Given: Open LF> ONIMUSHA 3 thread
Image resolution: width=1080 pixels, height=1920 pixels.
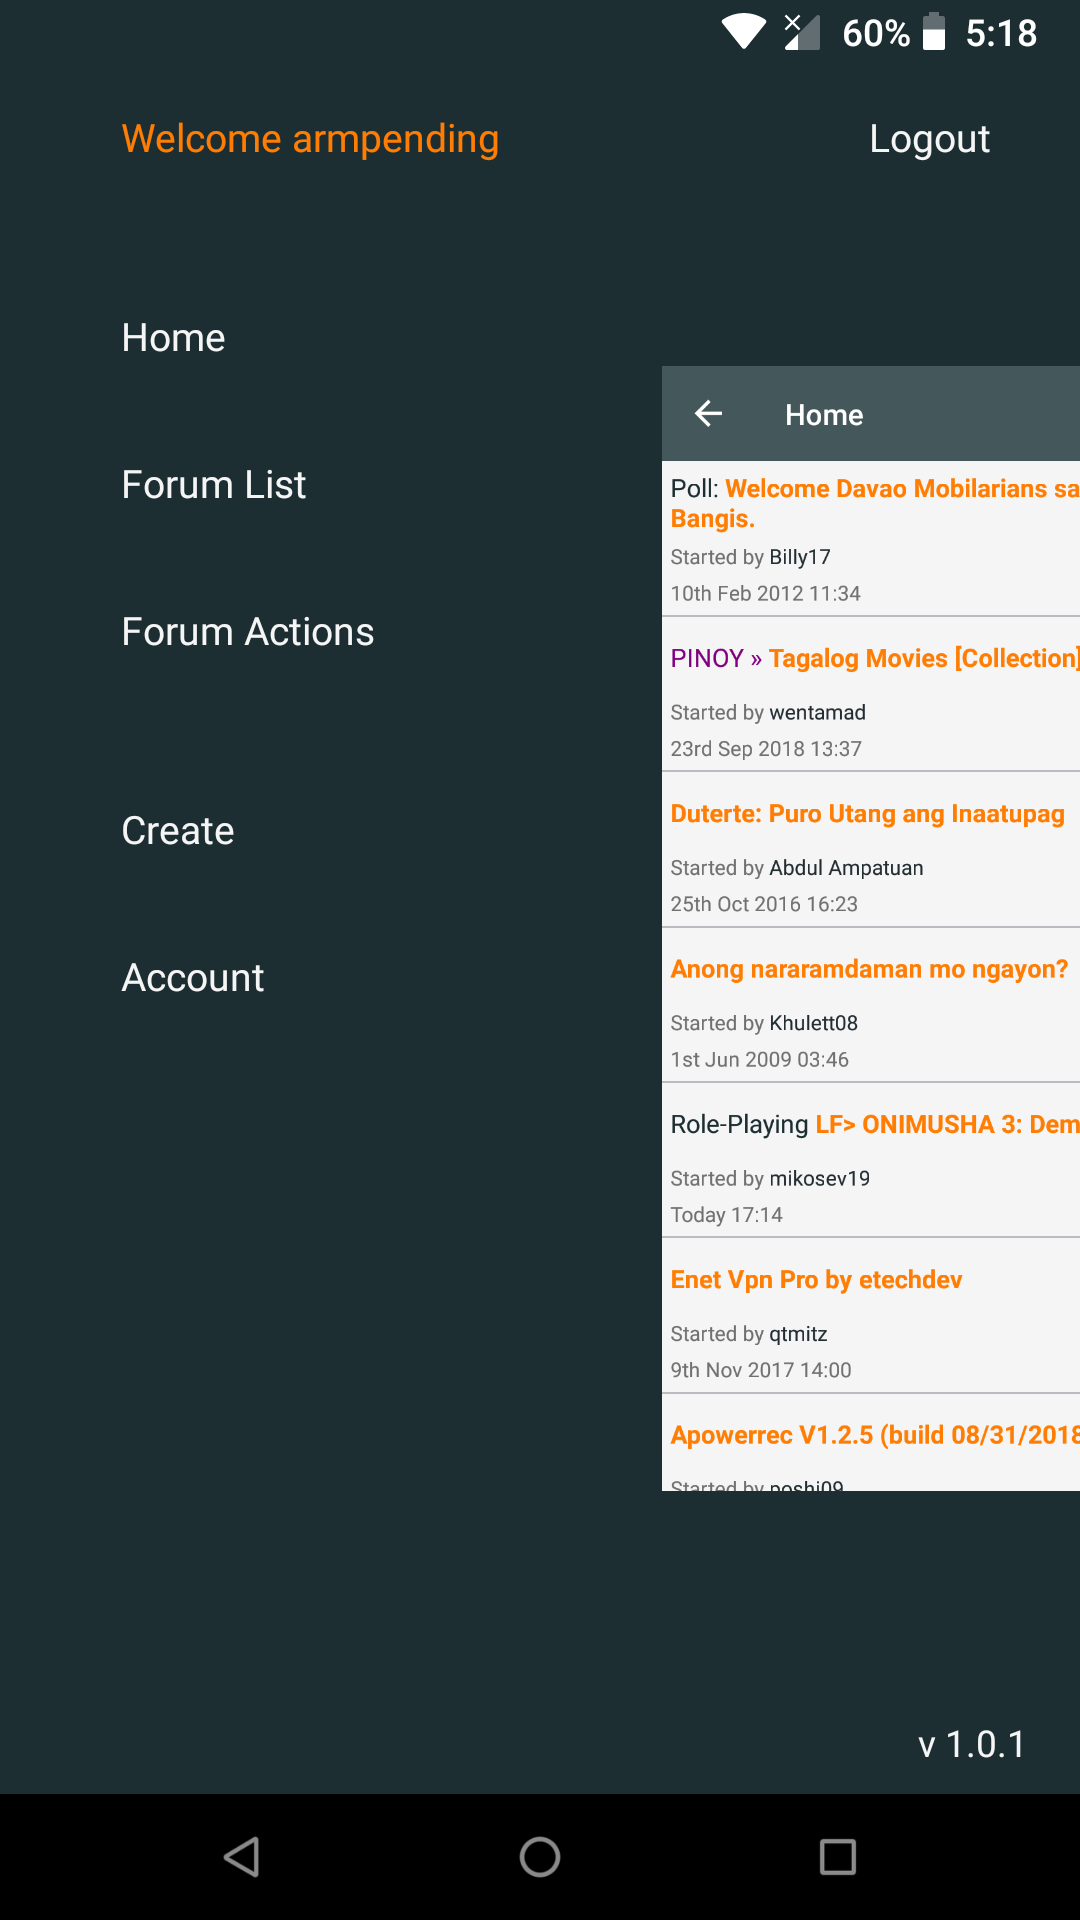Looking at the screenshot, I should [x=946, y=1125].
